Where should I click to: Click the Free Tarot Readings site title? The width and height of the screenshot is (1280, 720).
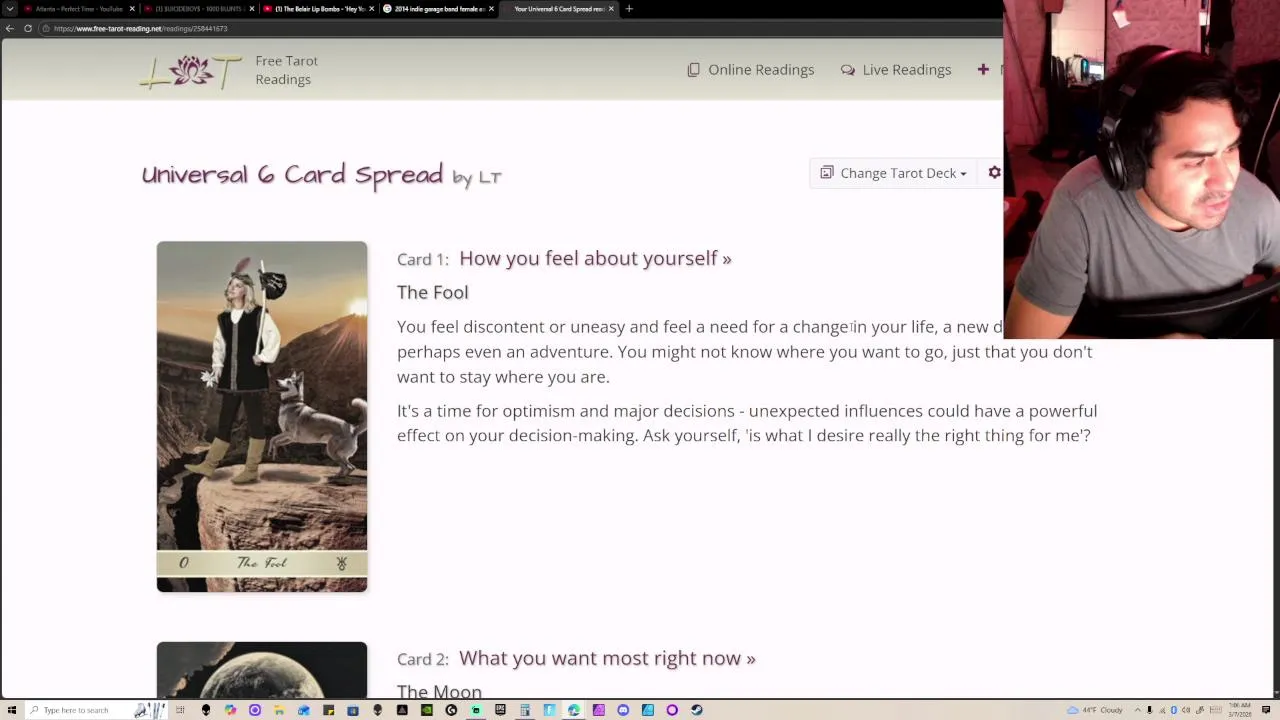pos(286,70)
